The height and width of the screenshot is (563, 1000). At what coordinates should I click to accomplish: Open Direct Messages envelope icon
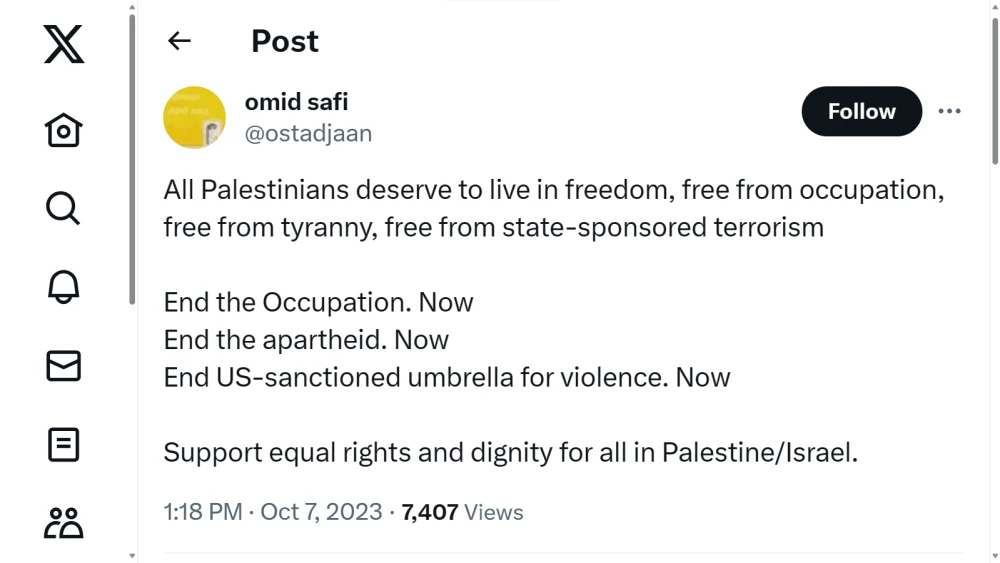63,366
